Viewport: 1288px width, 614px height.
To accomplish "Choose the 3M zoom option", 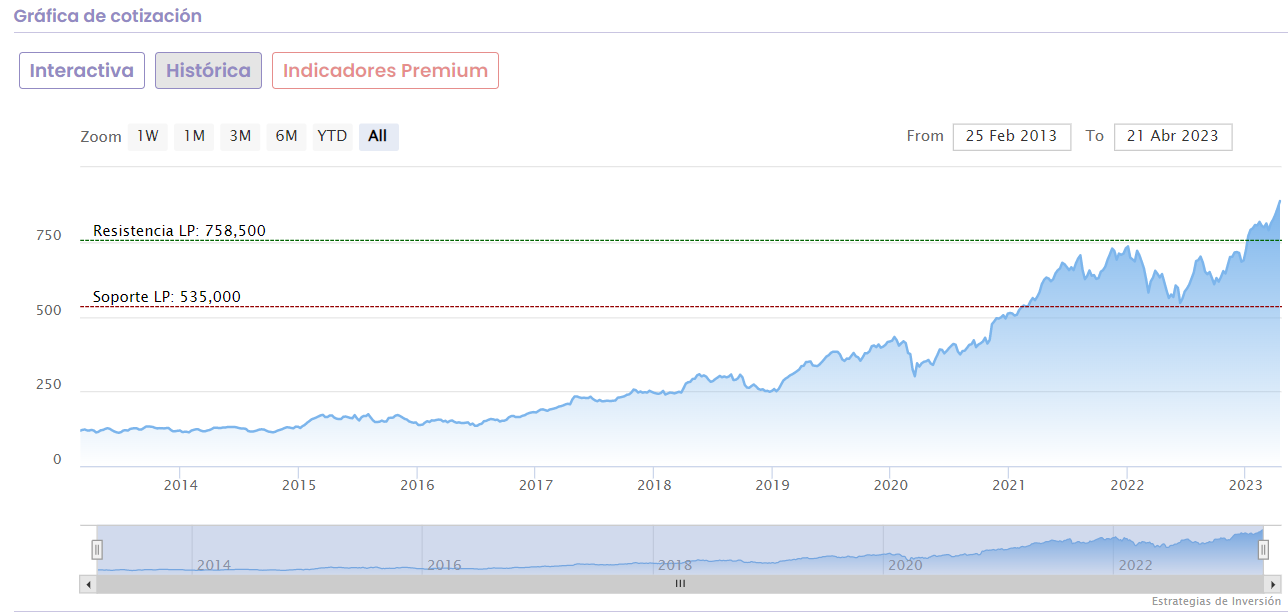I will coord(240,136).
